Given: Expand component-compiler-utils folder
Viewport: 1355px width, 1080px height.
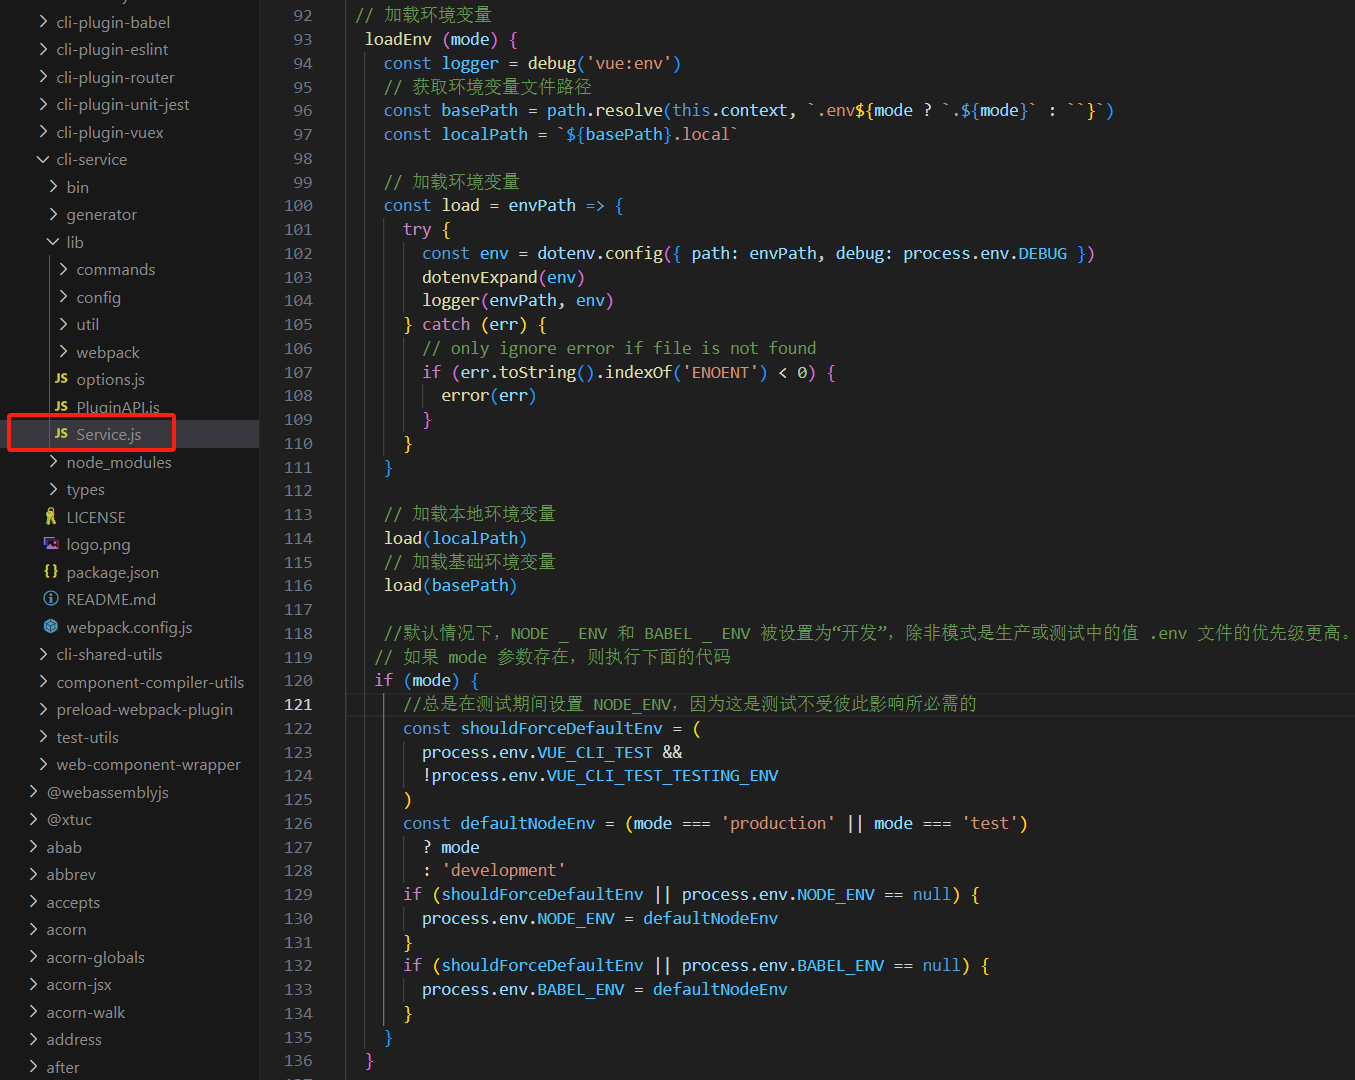Looking at the screenshot, I should 43,682.
